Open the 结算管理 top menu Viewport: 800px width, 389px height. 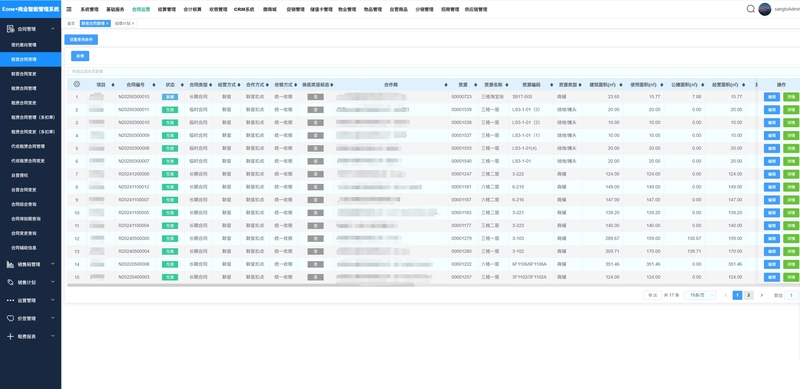167,9
